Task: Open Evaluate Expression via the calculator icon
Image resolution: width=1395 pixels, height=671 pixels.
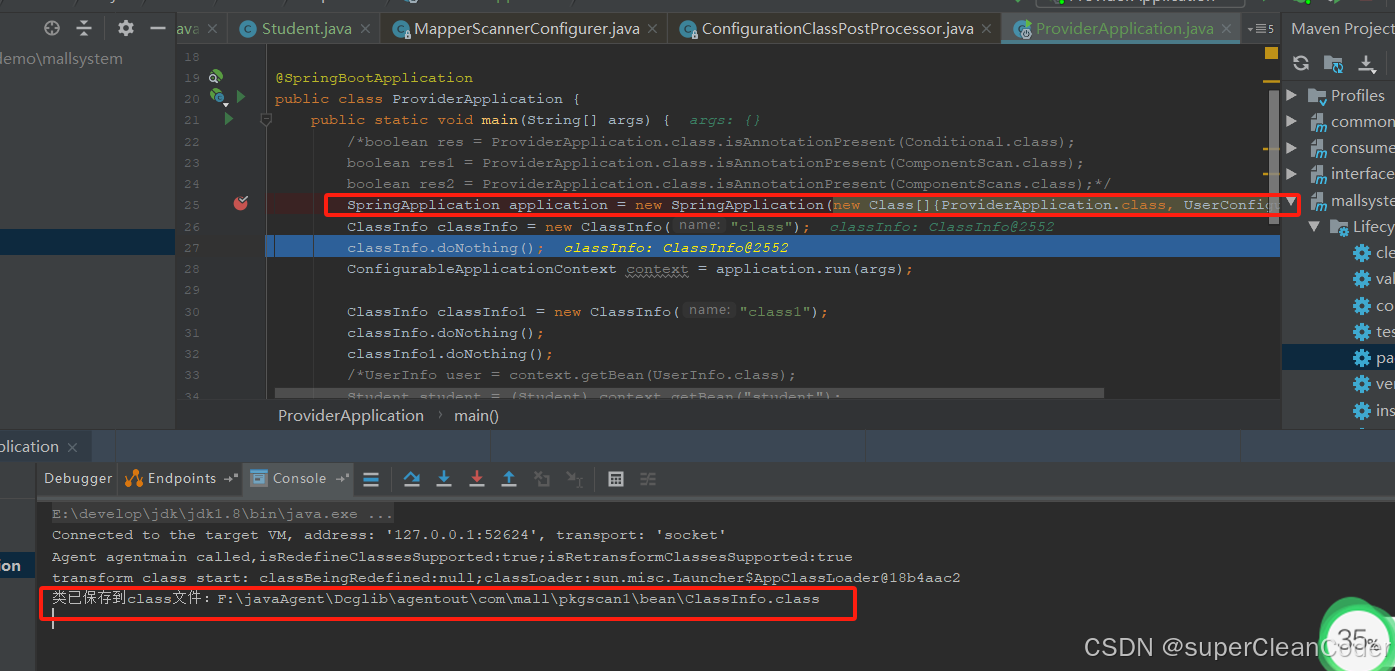Action: coord(615,478)
